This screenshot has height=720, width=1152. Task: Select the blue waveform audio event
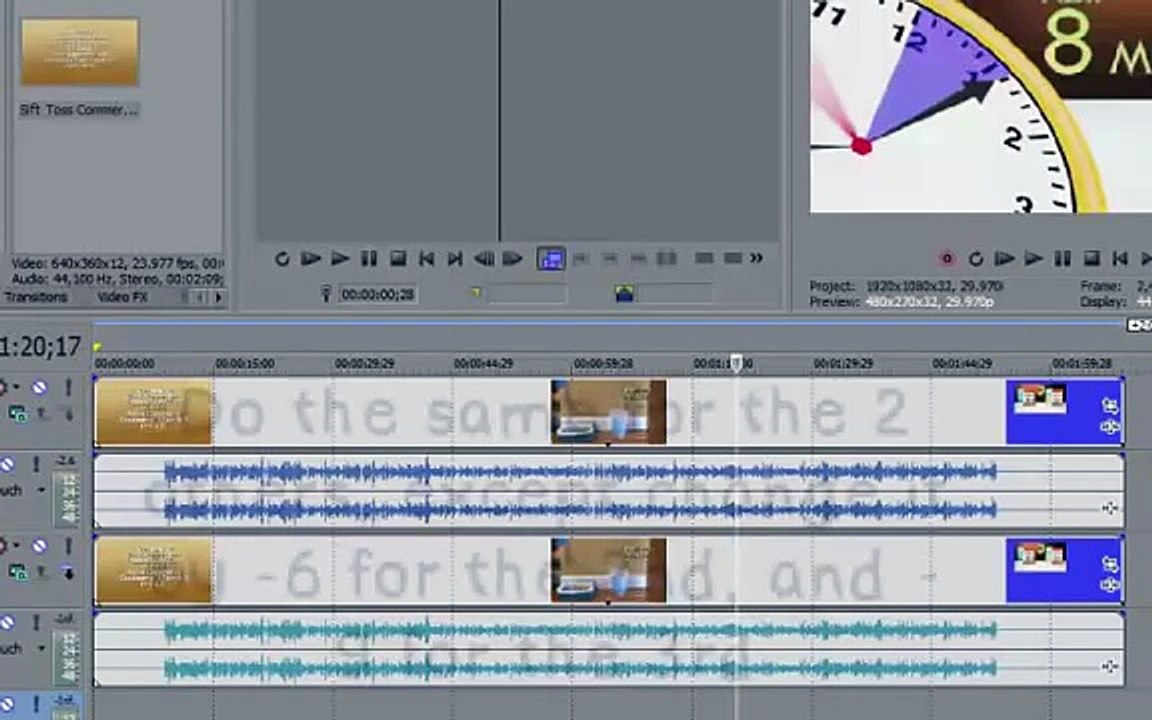pos(609,491)
